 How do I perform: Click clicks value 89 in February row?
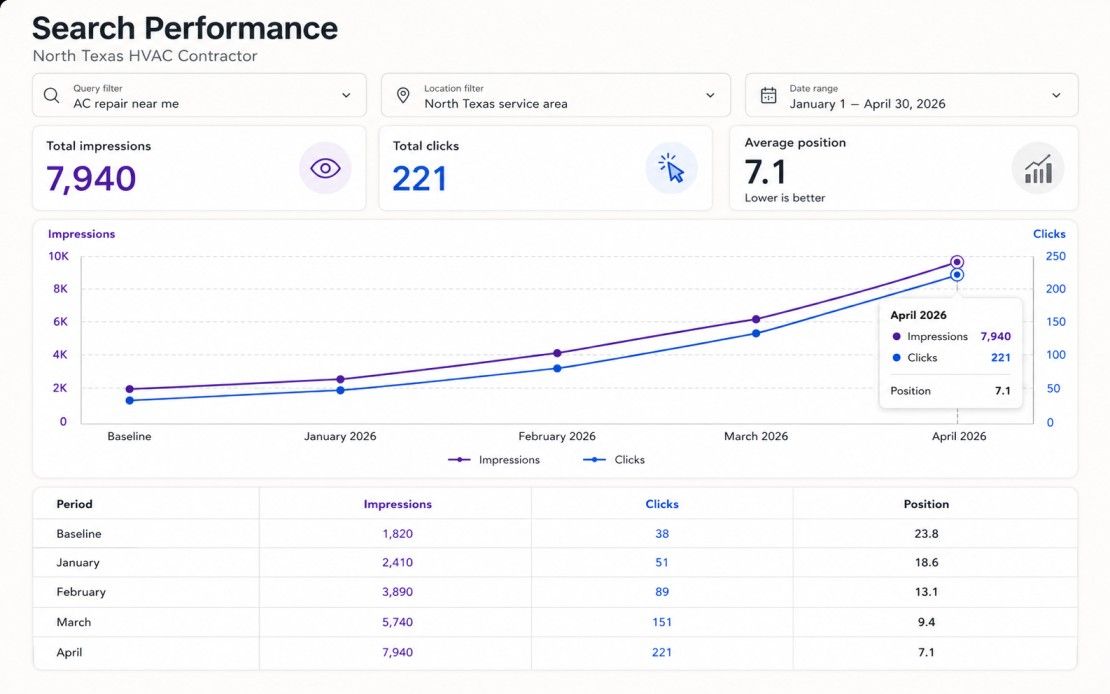click(662, 592)
